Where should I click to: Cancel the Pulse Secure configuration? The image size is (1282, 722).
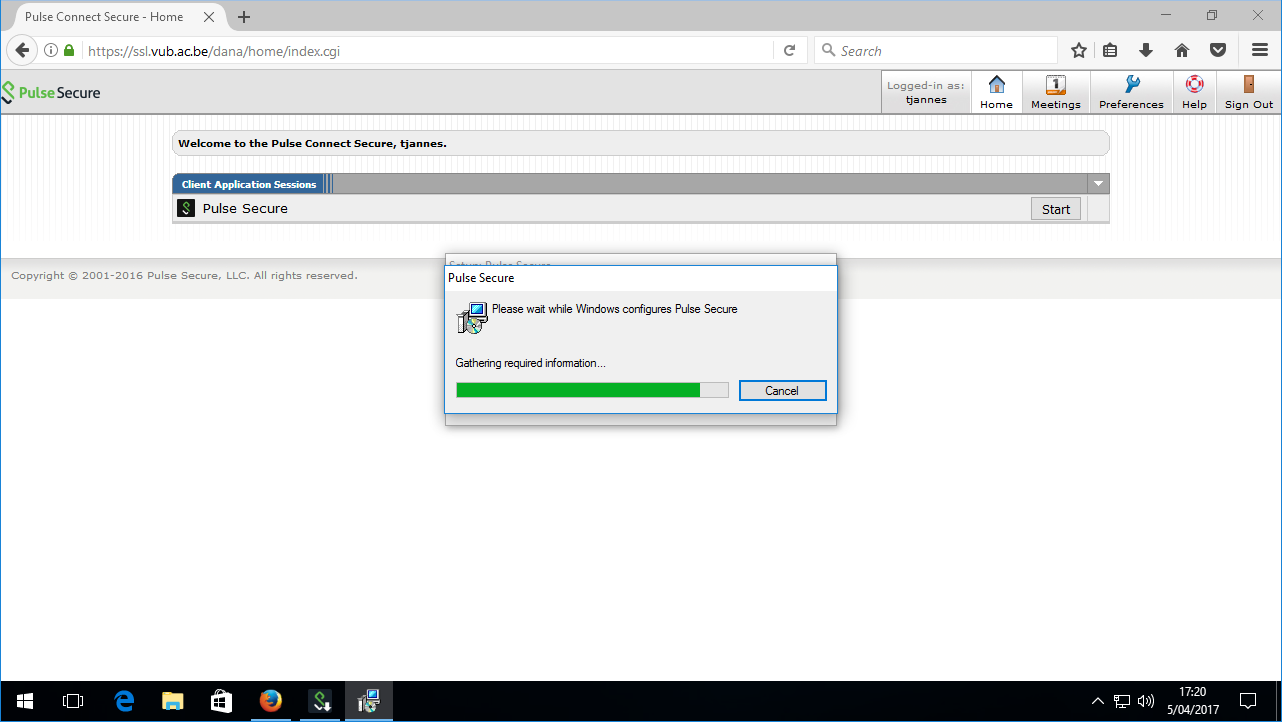click(782, 391)
